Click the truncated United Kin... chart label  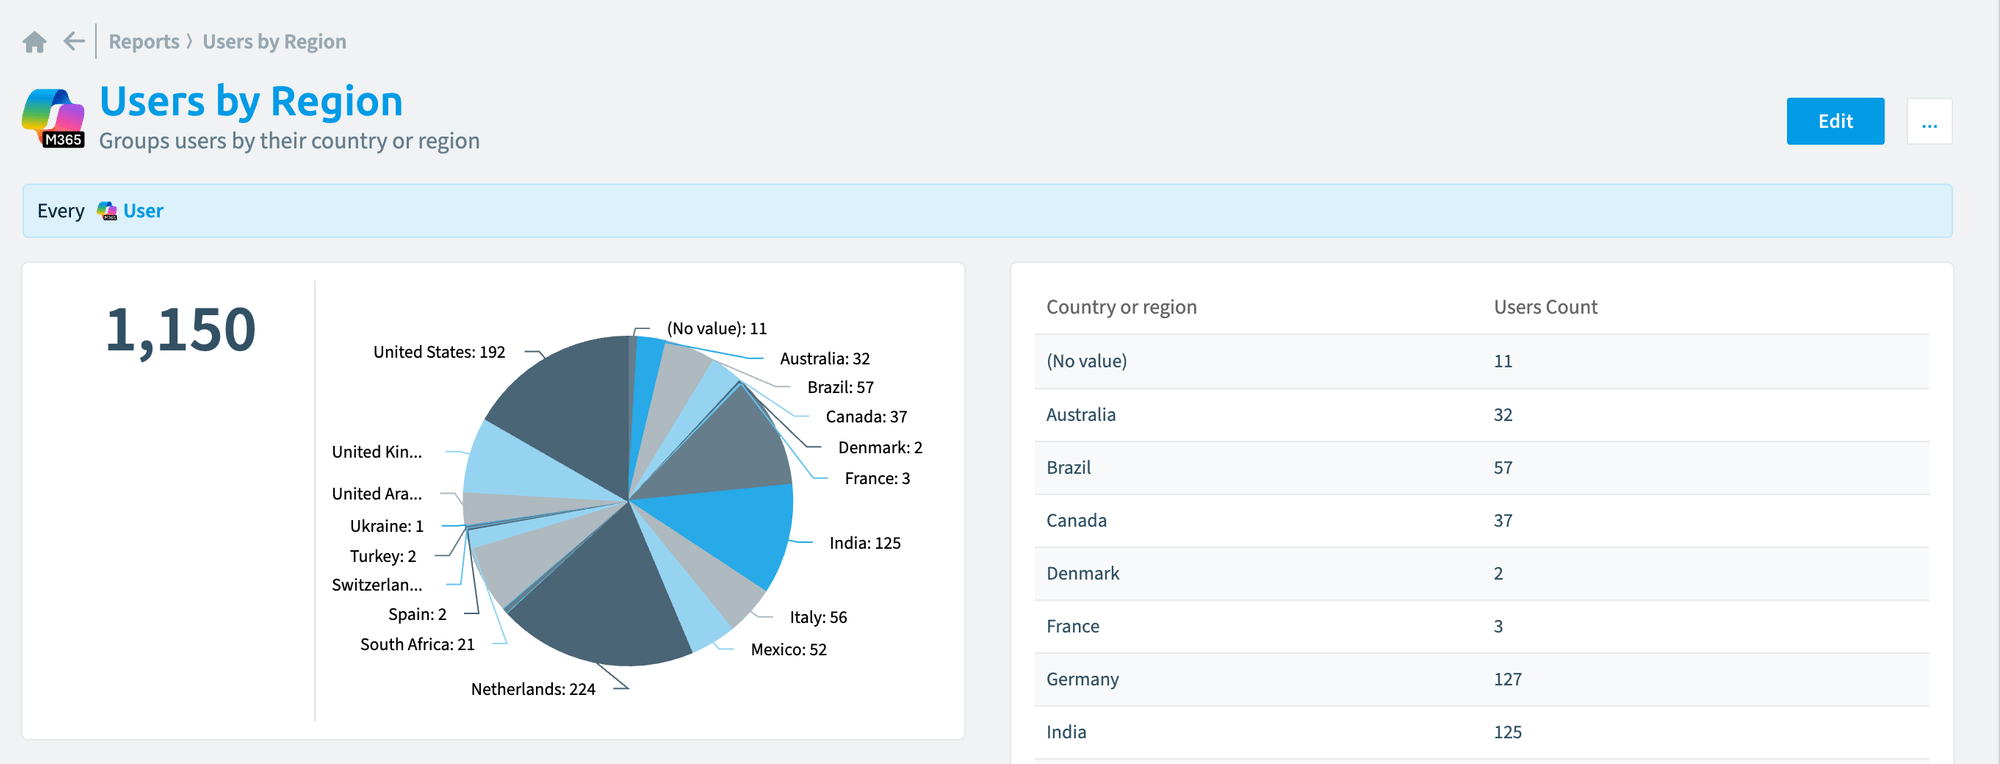(377, 452)
